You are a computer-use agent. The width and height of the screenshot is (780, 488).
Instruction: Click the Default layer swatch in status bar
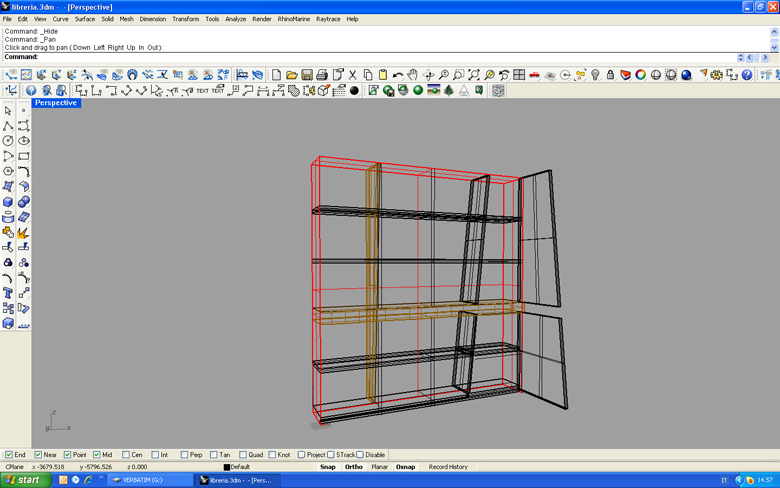(x=227, y=467)
